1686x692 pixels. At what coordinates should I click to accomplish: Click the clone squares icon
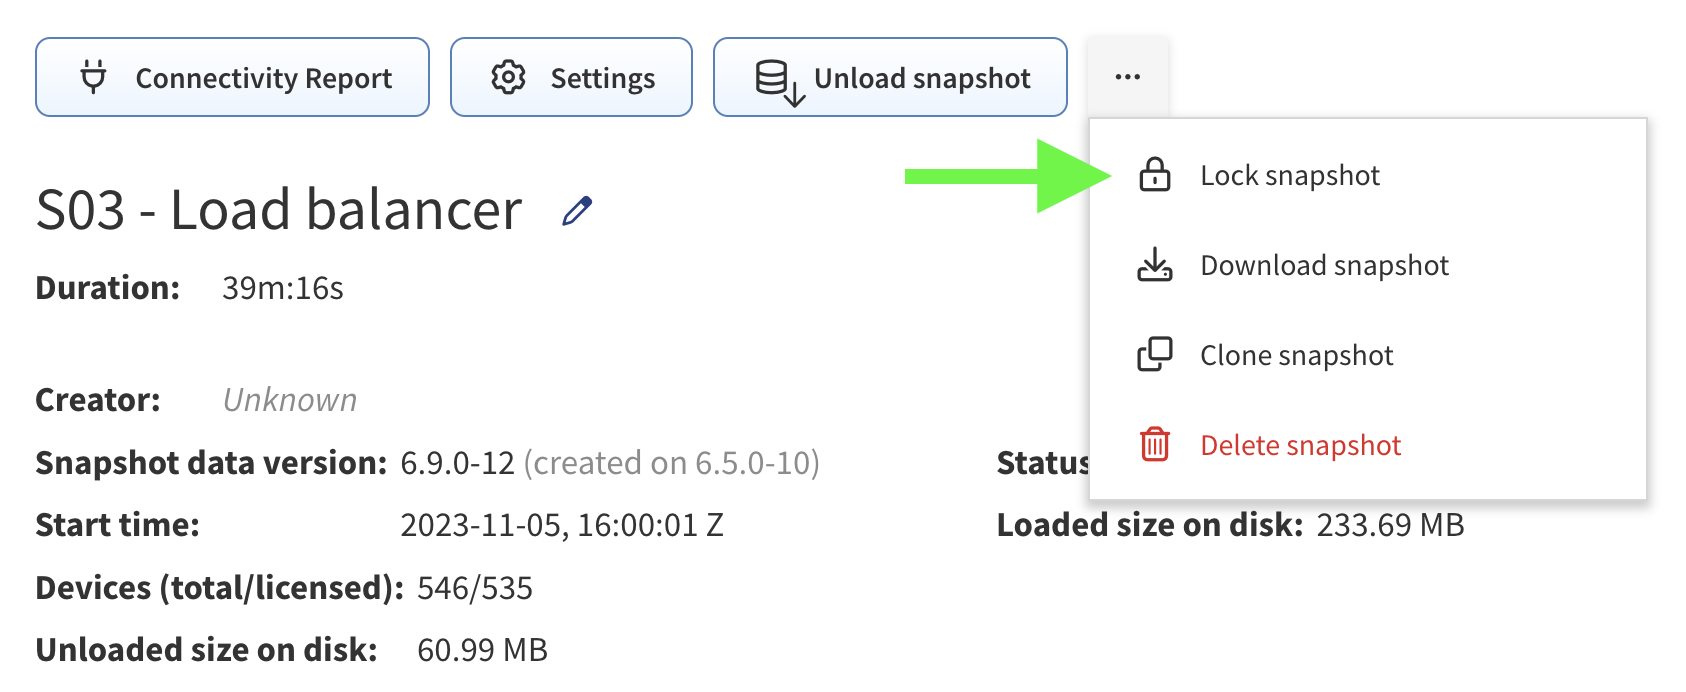[x=1155, y=355]
